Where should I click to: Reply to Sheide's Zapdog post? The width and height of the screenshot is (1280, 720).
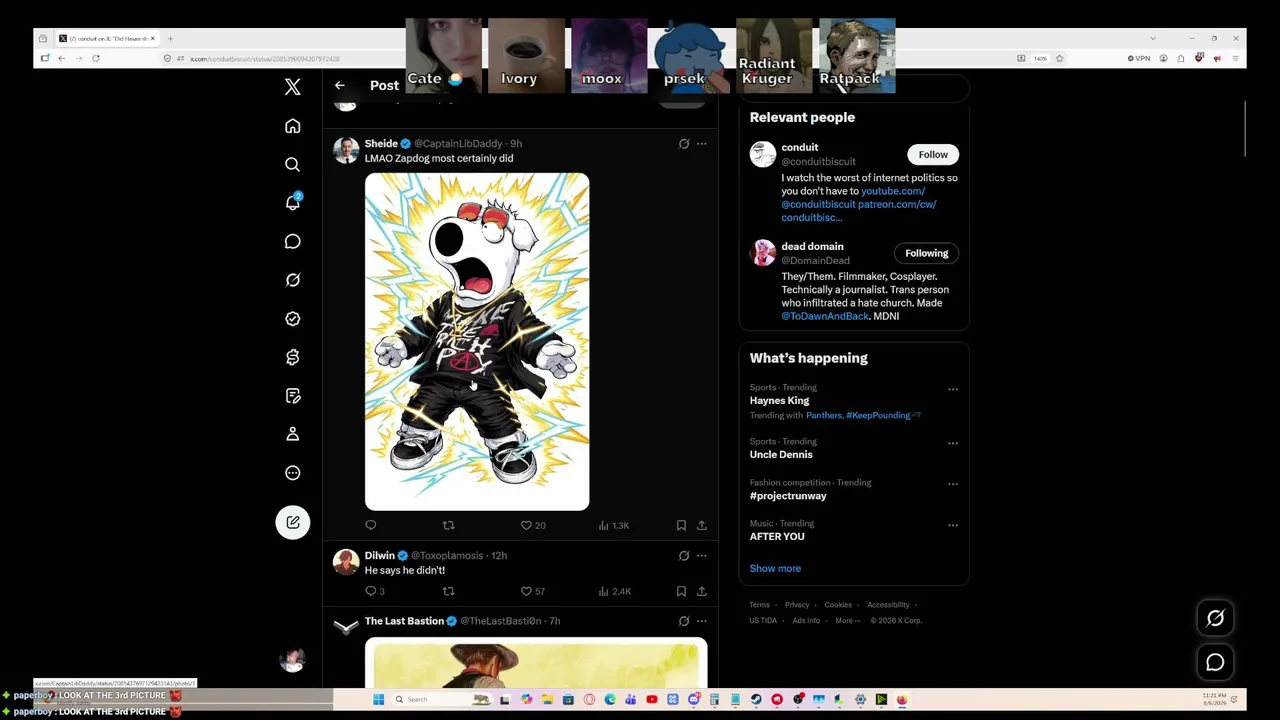(371, 525)
